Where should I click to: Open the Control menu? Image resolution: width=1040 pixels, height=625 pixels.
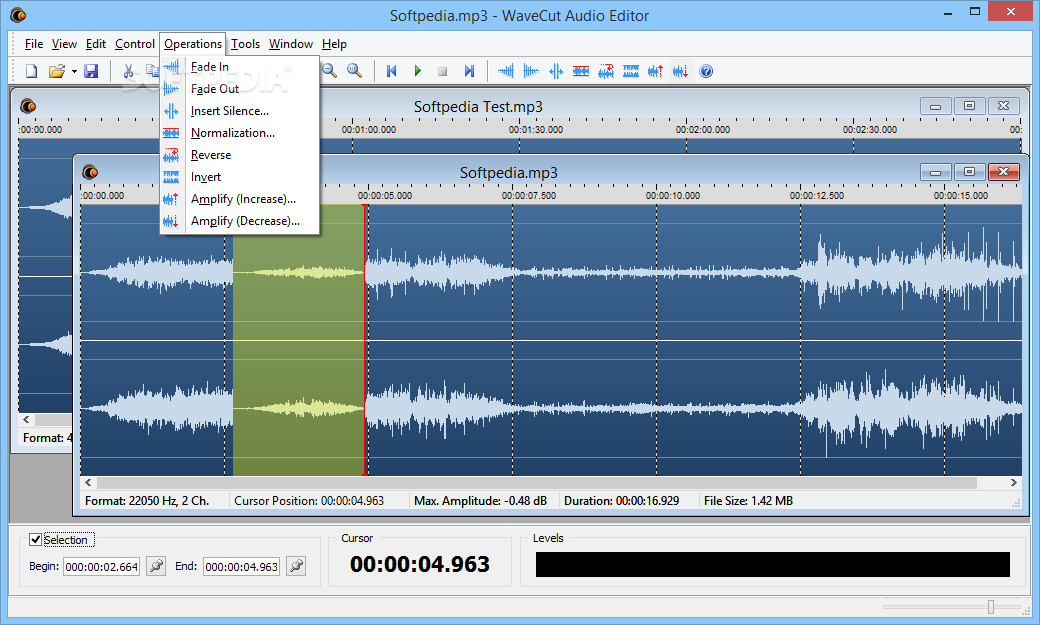click(135, 44)
